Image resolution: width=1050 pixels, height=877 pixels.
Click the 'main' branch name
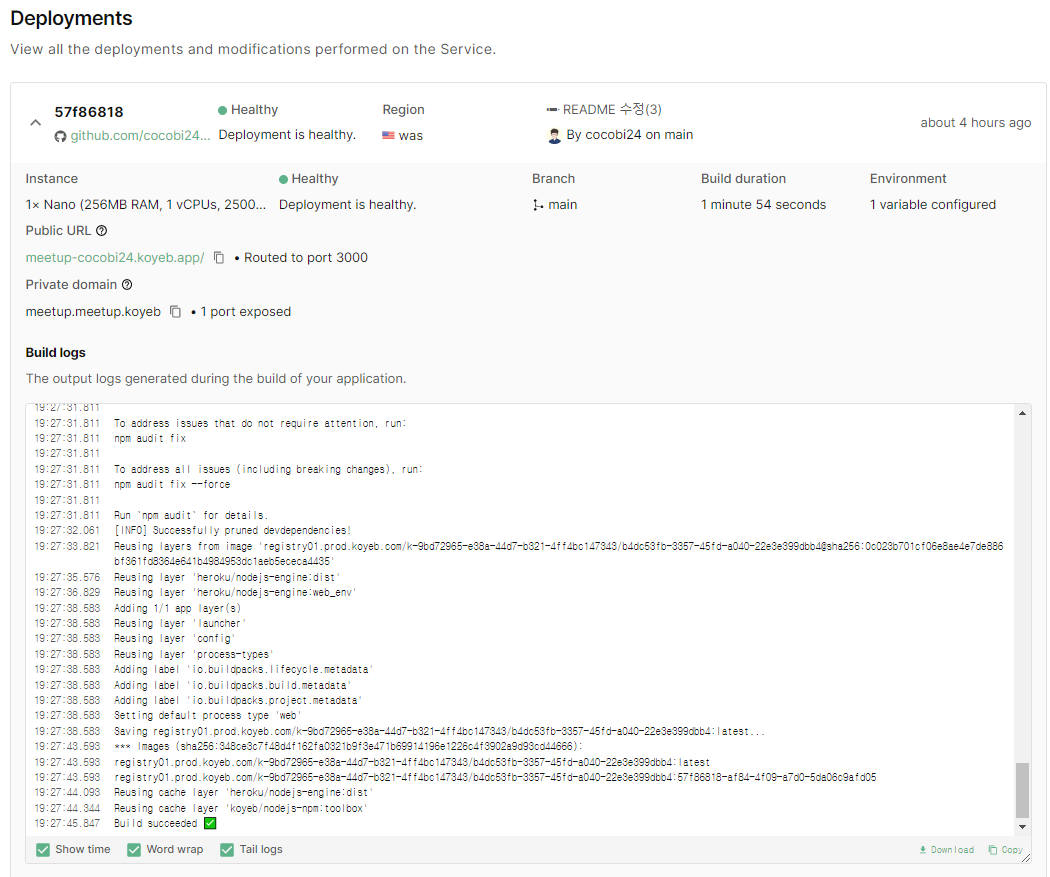tap(562, 205)
